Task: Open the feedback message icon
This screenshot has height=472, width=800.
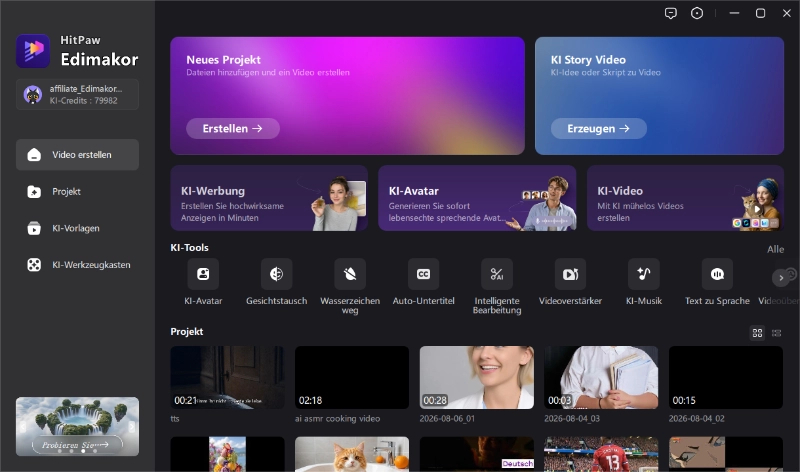Action: click(x=671, y=13)
